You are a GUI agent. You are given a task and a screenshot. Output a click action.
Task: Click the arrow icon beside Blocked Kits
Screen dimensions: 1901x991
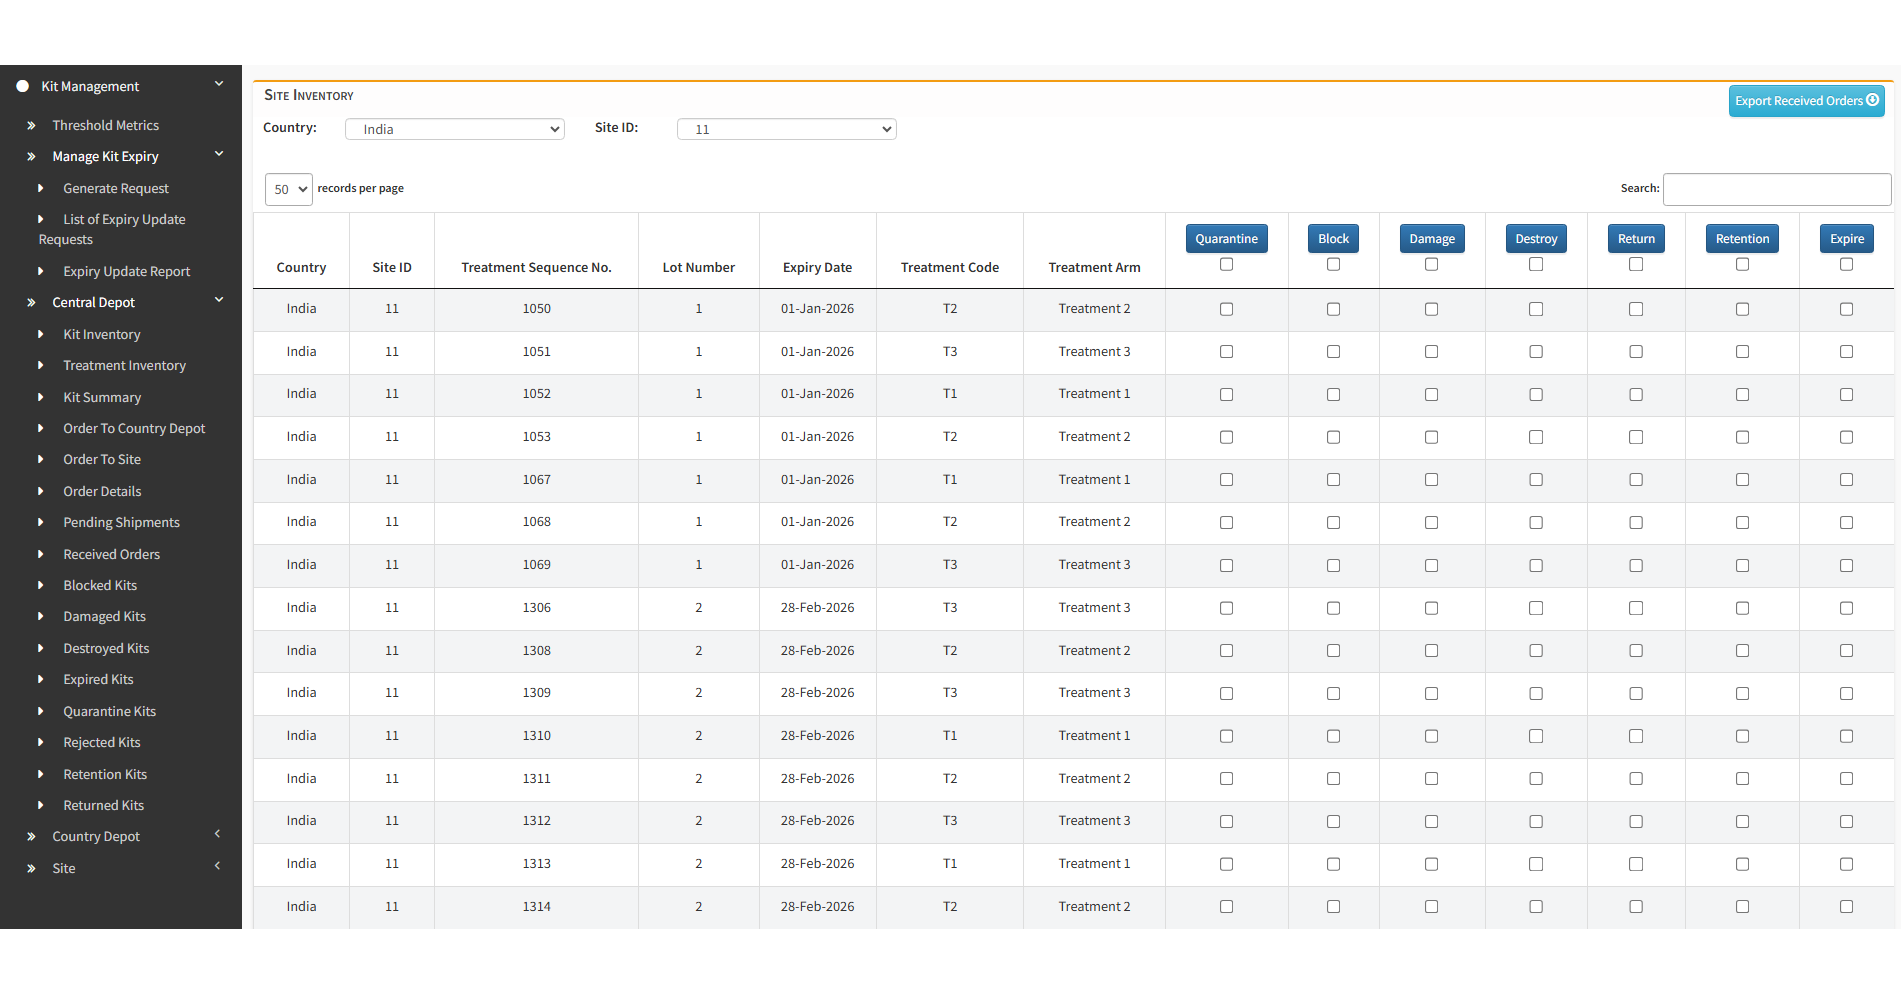41,585
